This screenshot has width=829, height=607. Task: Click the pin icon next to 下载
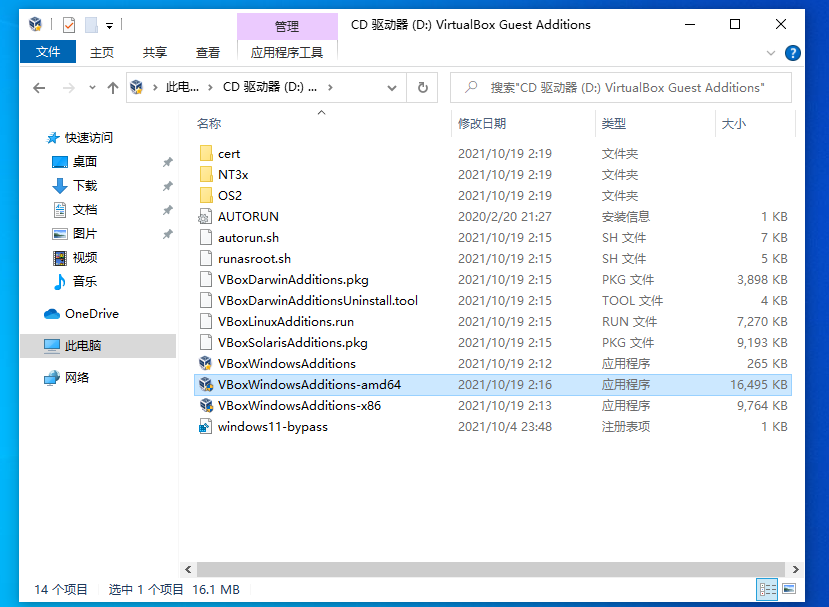pyautogui.click(x=168, y=186)
